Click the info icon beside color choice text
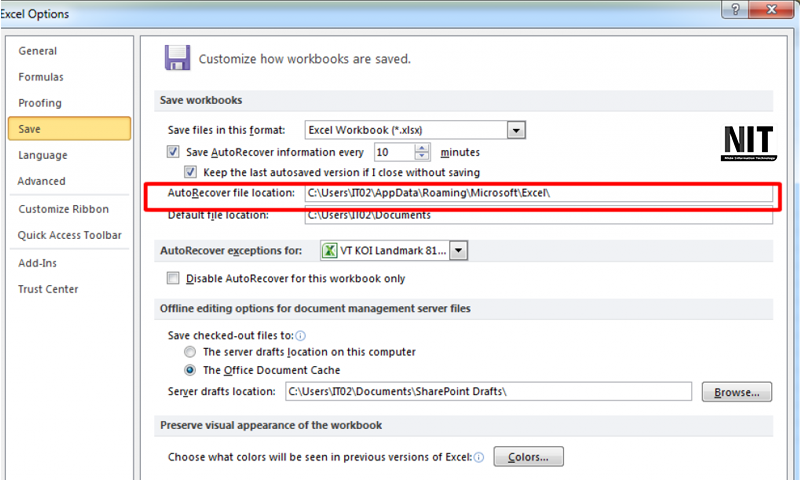The image size is (800, 480). (479, 457)
